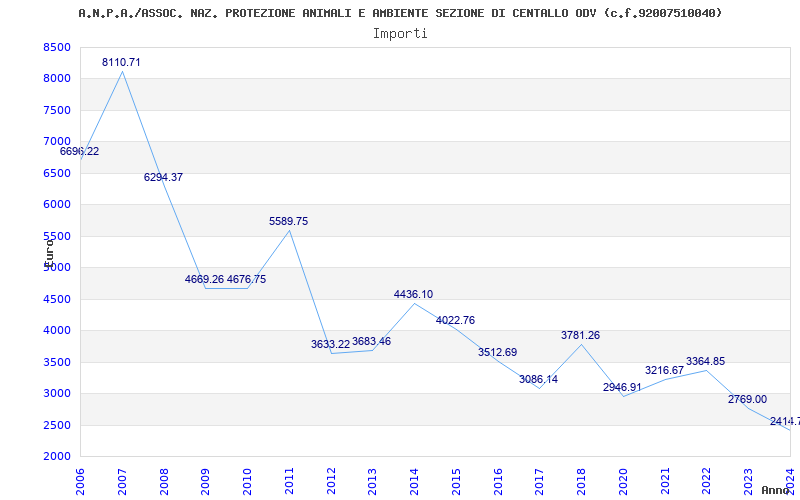
Task: Click the Importi chart subtitle
Action: [x=400, y=34]
